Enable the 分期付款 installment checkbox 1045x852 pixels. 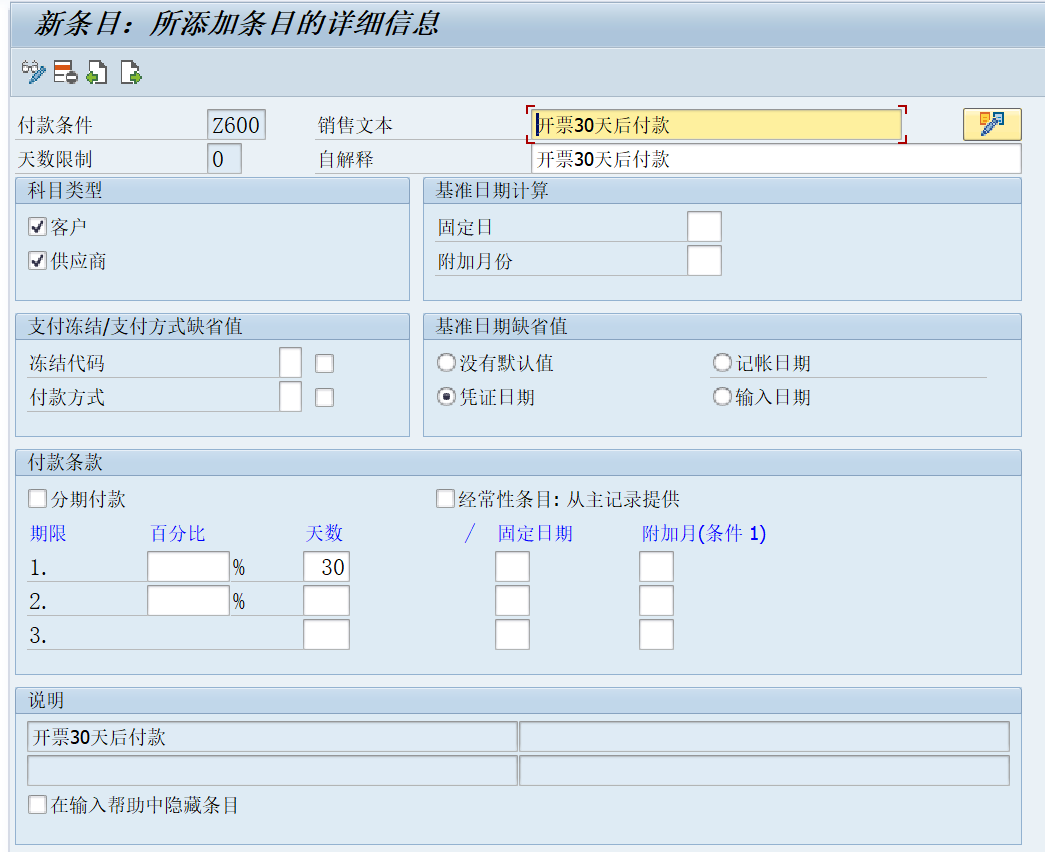37,498
